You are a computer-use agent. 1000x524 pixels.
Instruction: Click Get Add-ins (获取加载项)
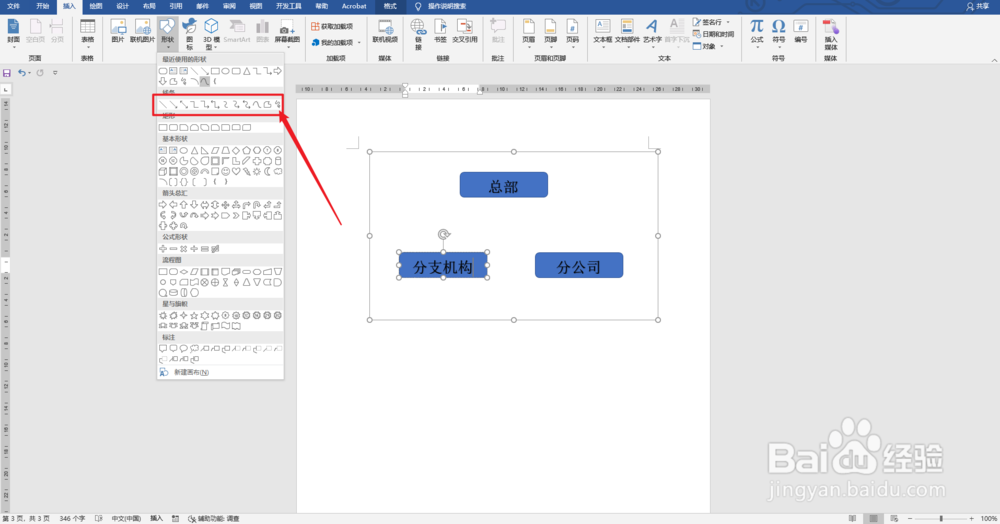click(332, 27)
